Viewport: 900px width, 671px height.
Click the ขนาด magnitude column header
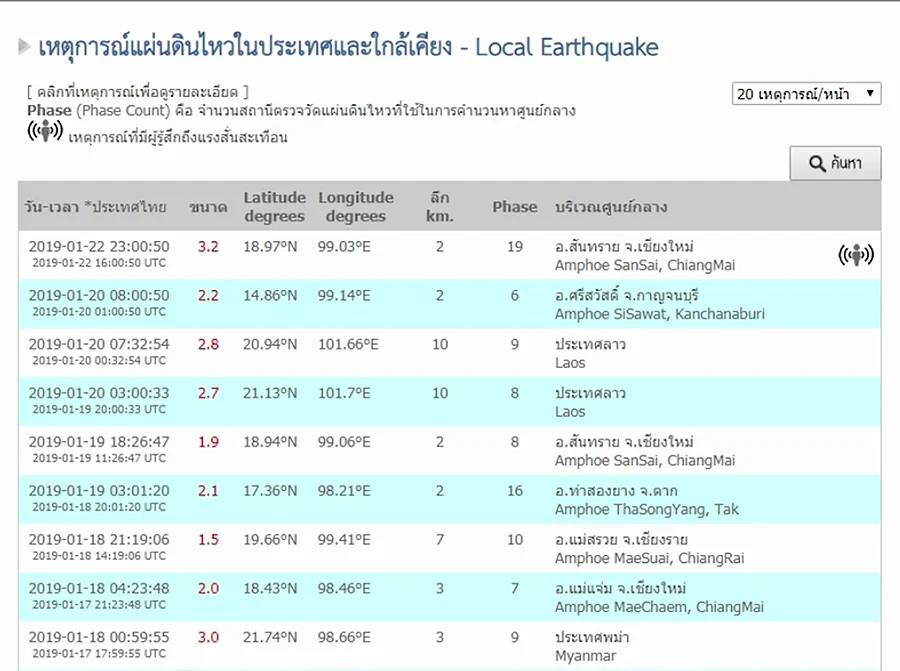pos(208,207)
